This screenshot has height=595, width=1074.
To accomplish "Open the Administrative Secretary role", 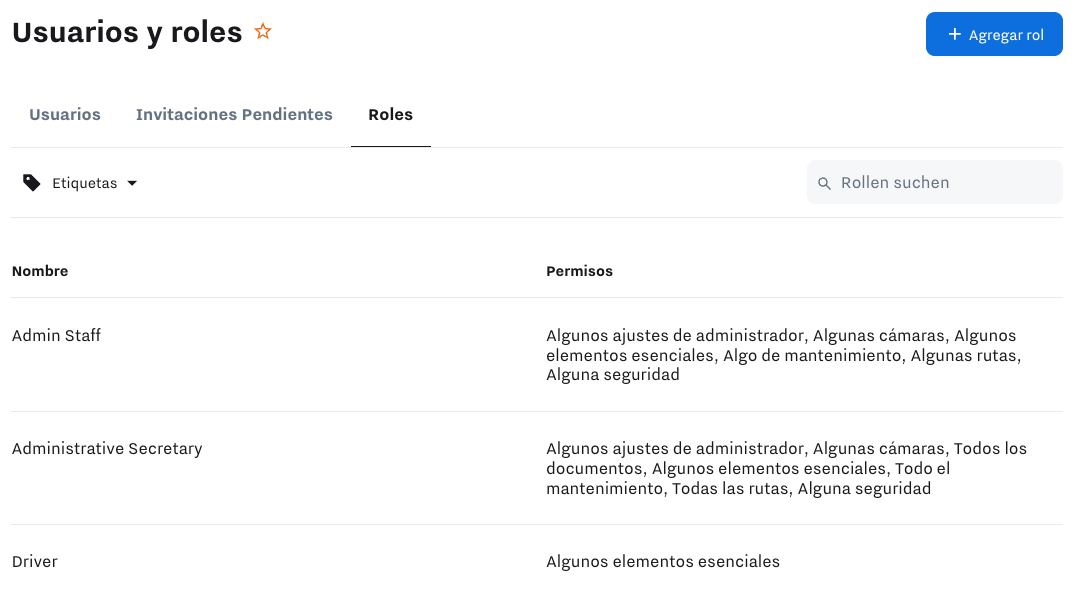I will [x=107, y=449].
